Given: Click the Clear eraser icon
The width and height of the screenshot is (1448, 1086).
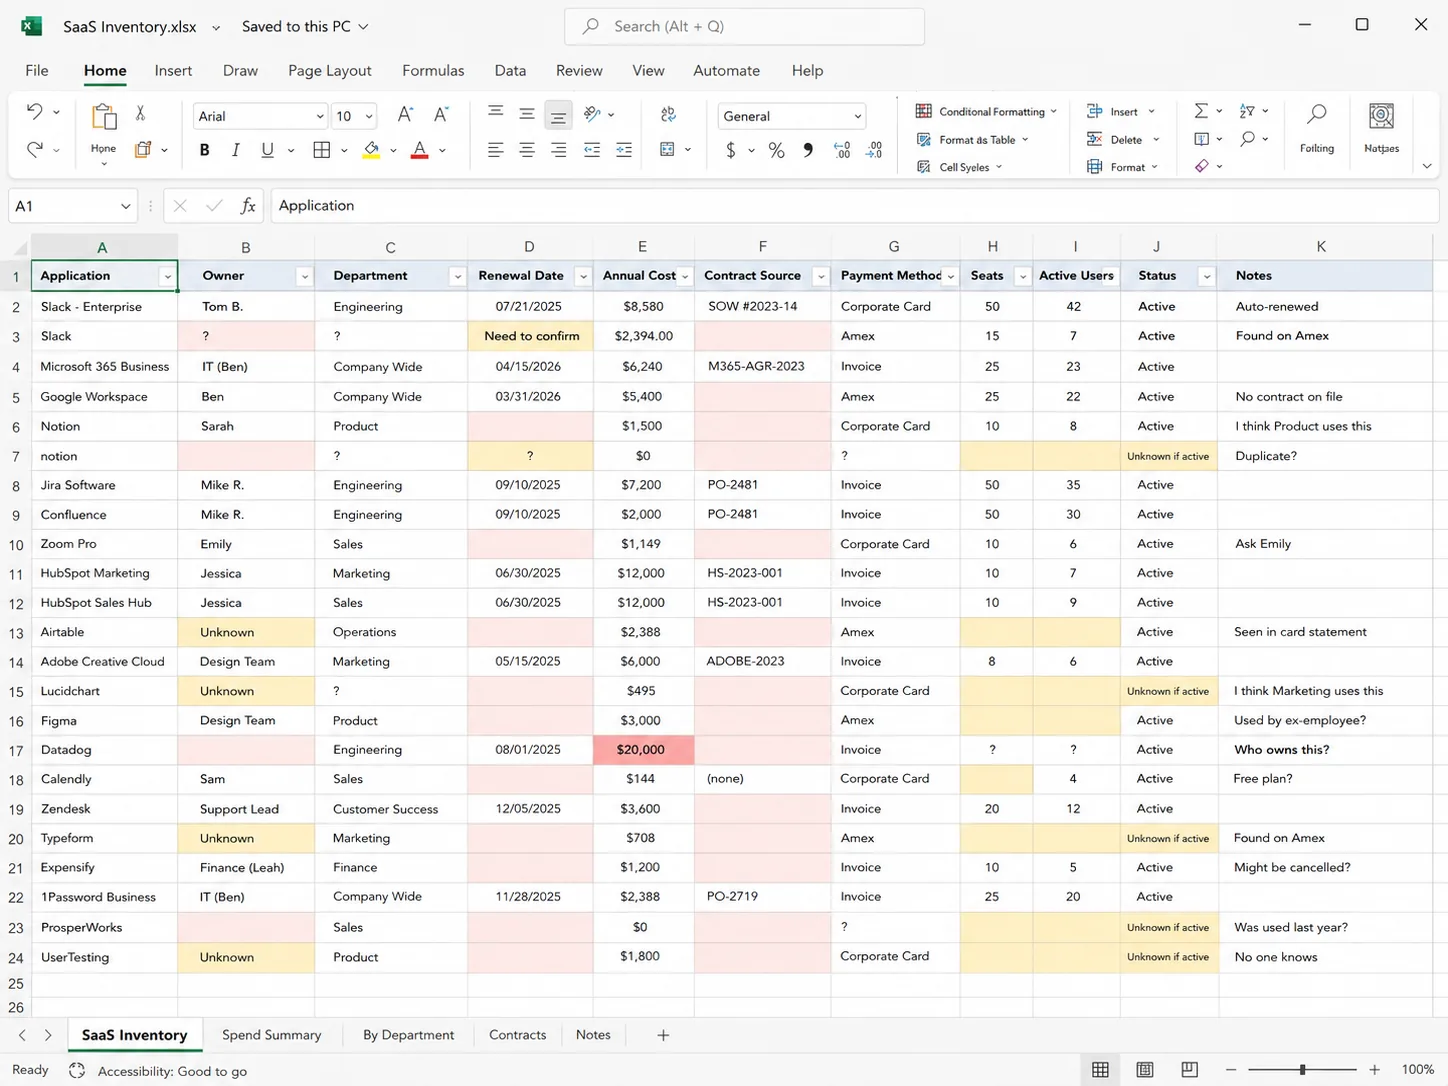Looking at the screenshot, I should coord(1202,166).
